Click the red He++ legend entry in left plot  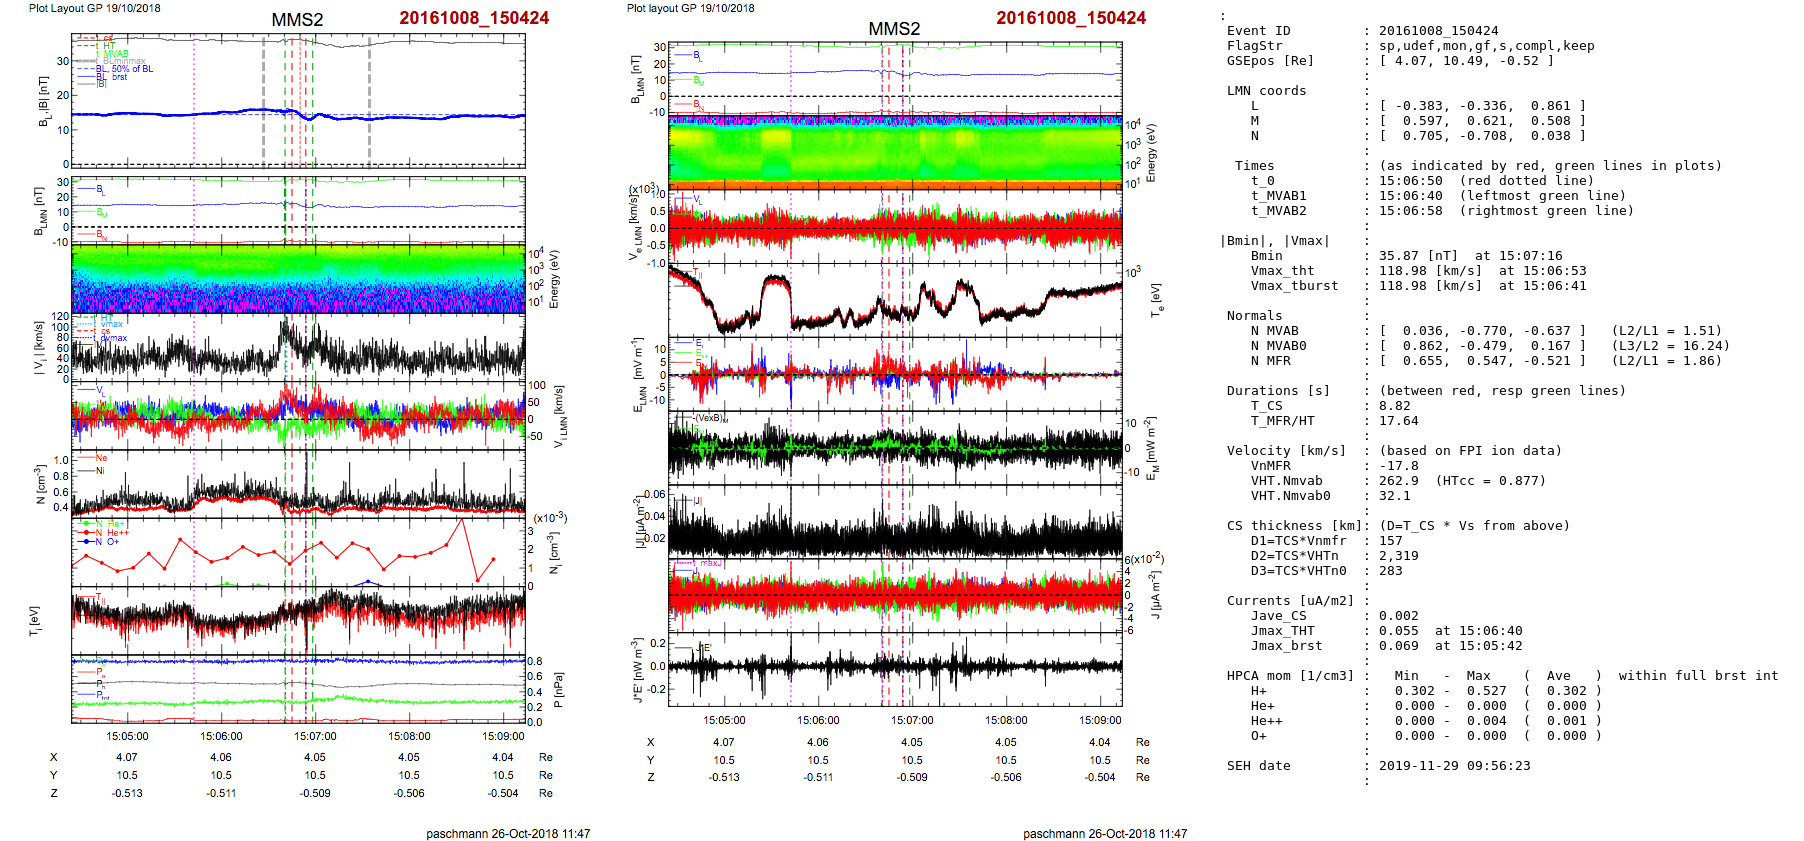(x=116, y=533)
